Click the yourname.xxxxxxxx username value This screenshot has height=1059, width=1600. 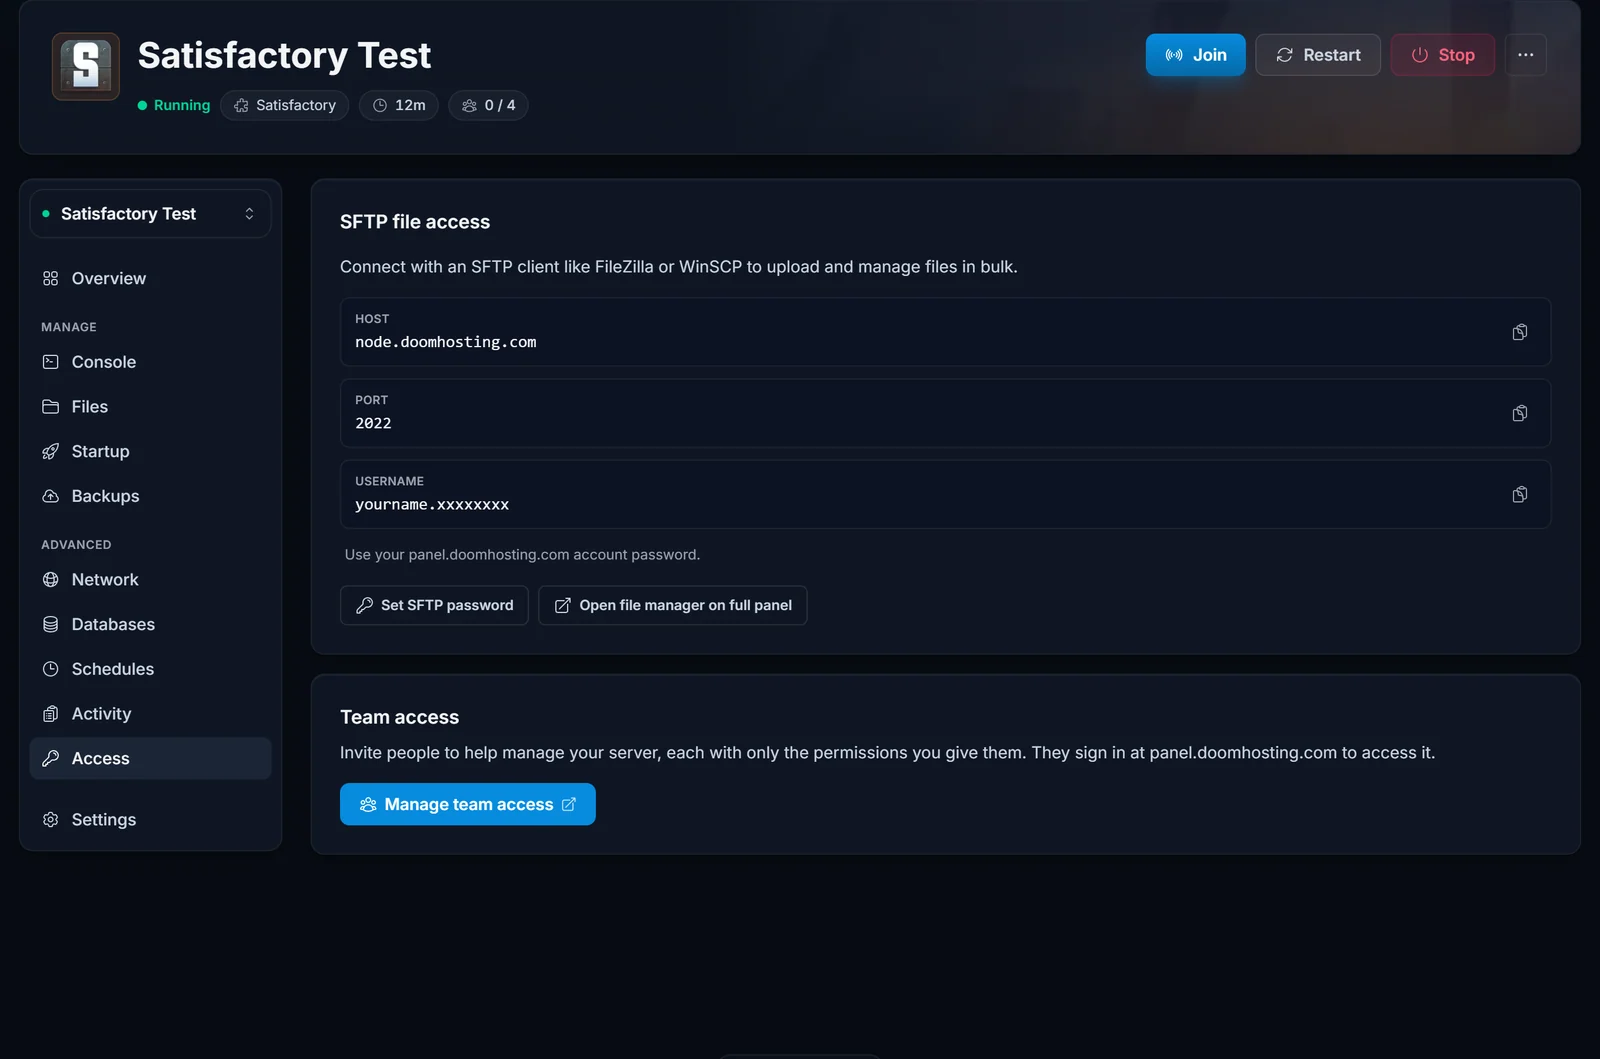[x=432, y=504]
